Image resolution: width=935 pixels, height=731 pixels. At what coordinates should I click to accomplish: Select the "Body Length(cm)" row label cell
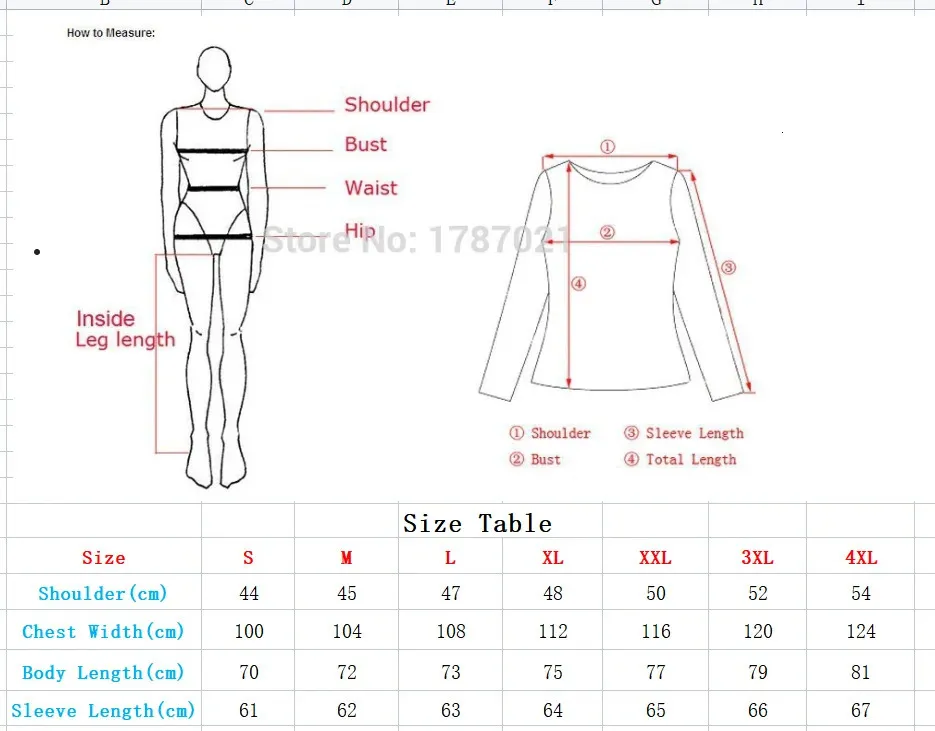104,672
